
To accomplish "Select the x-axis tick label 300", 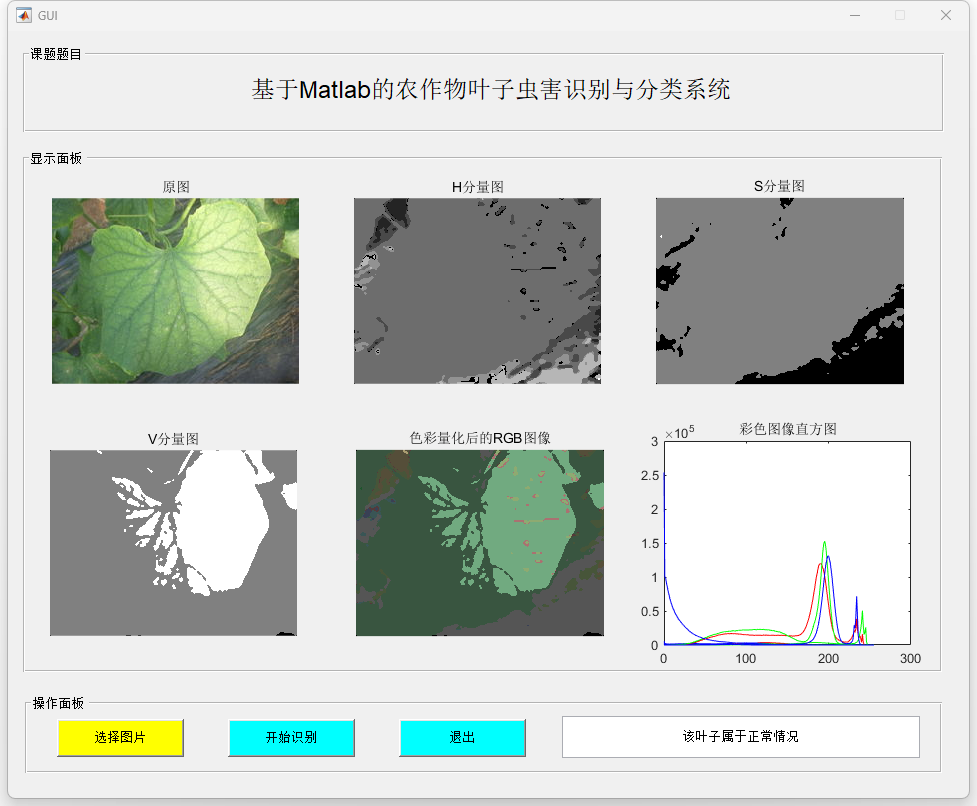I will [x=910, y=658].
